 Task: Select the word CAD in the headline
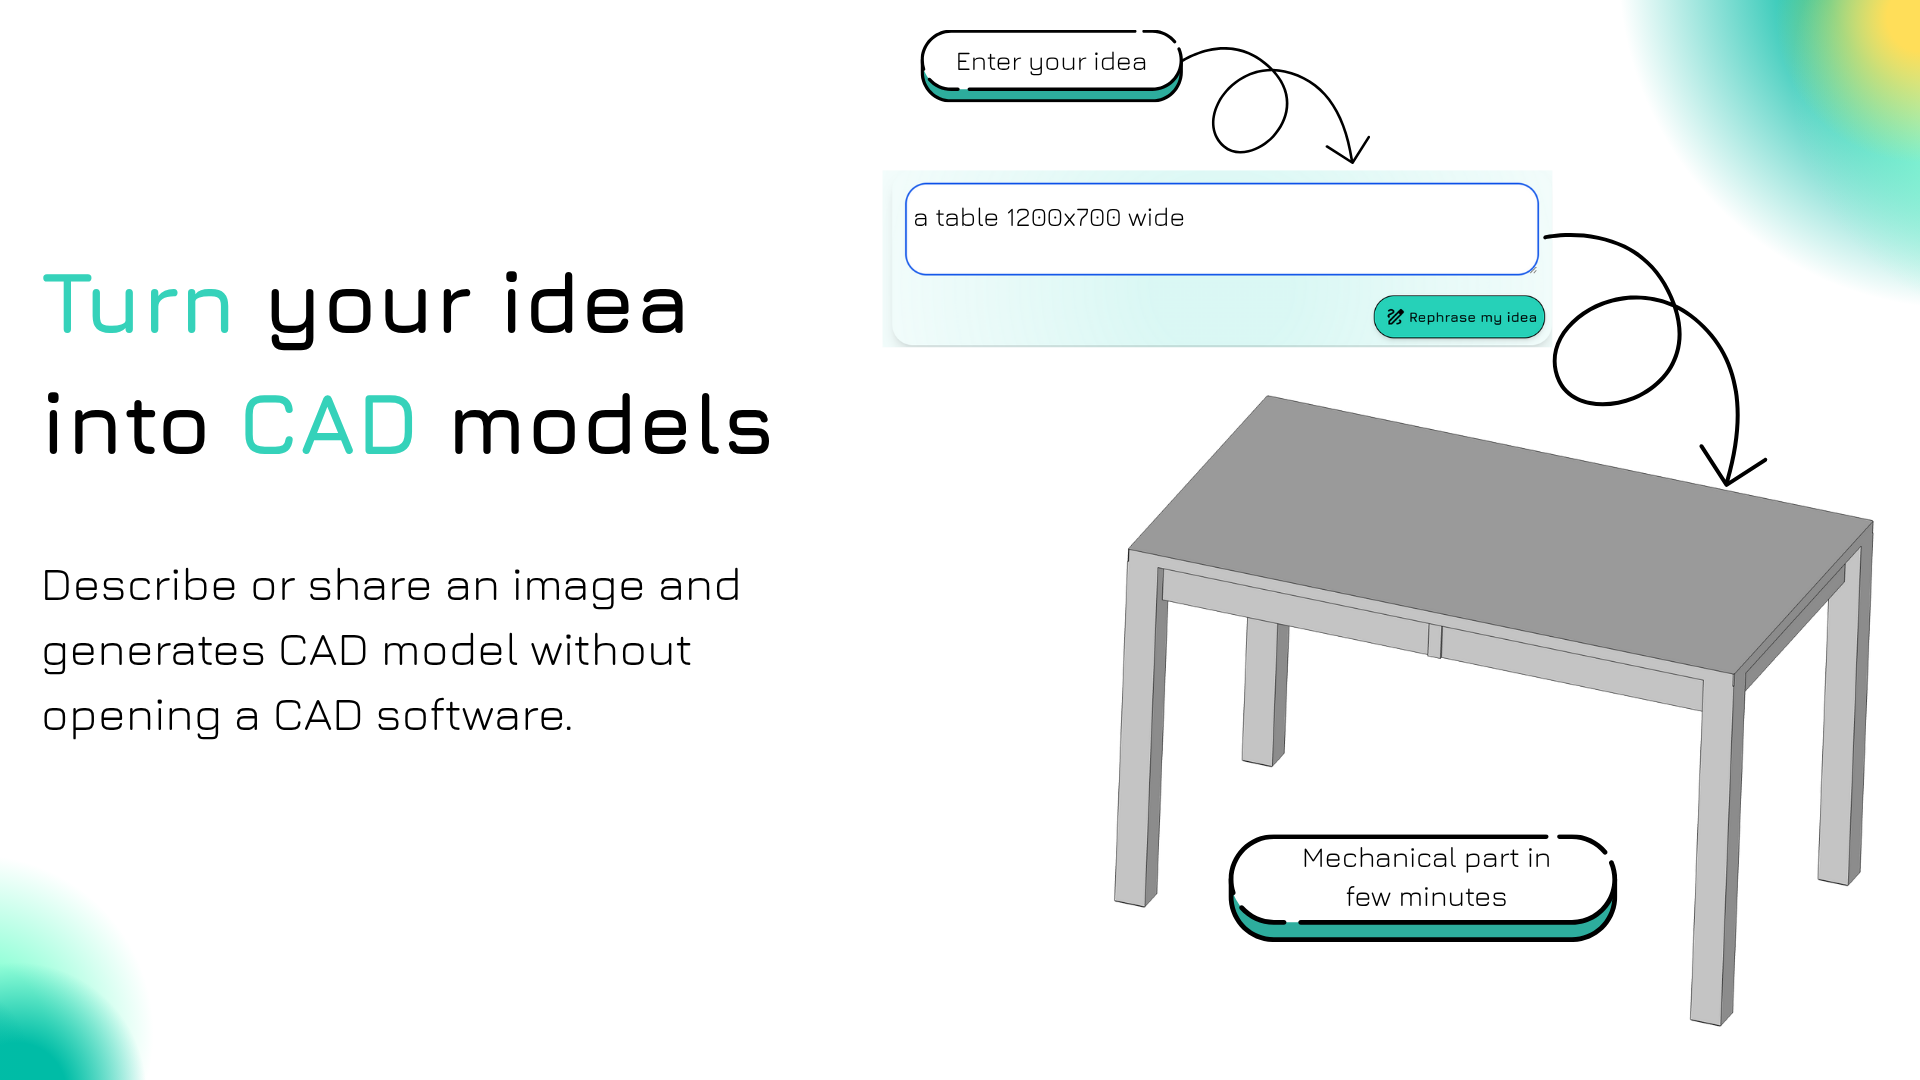point(330,425)
